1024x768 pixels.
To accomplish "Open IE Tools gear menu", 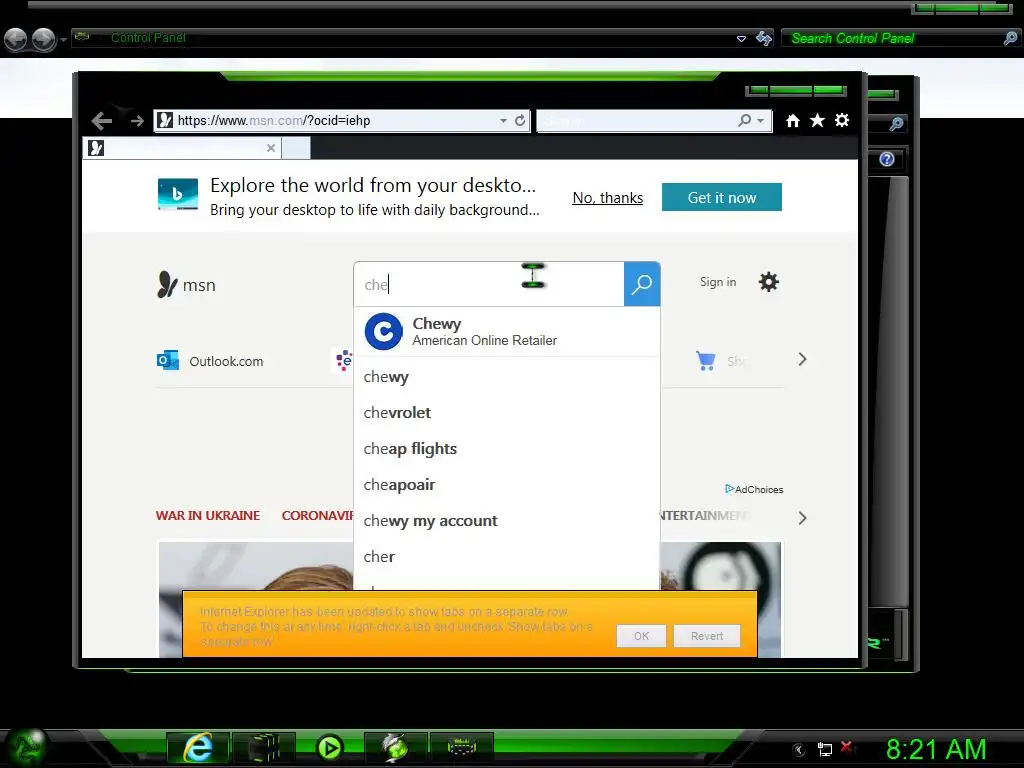I will pos(842,120).
